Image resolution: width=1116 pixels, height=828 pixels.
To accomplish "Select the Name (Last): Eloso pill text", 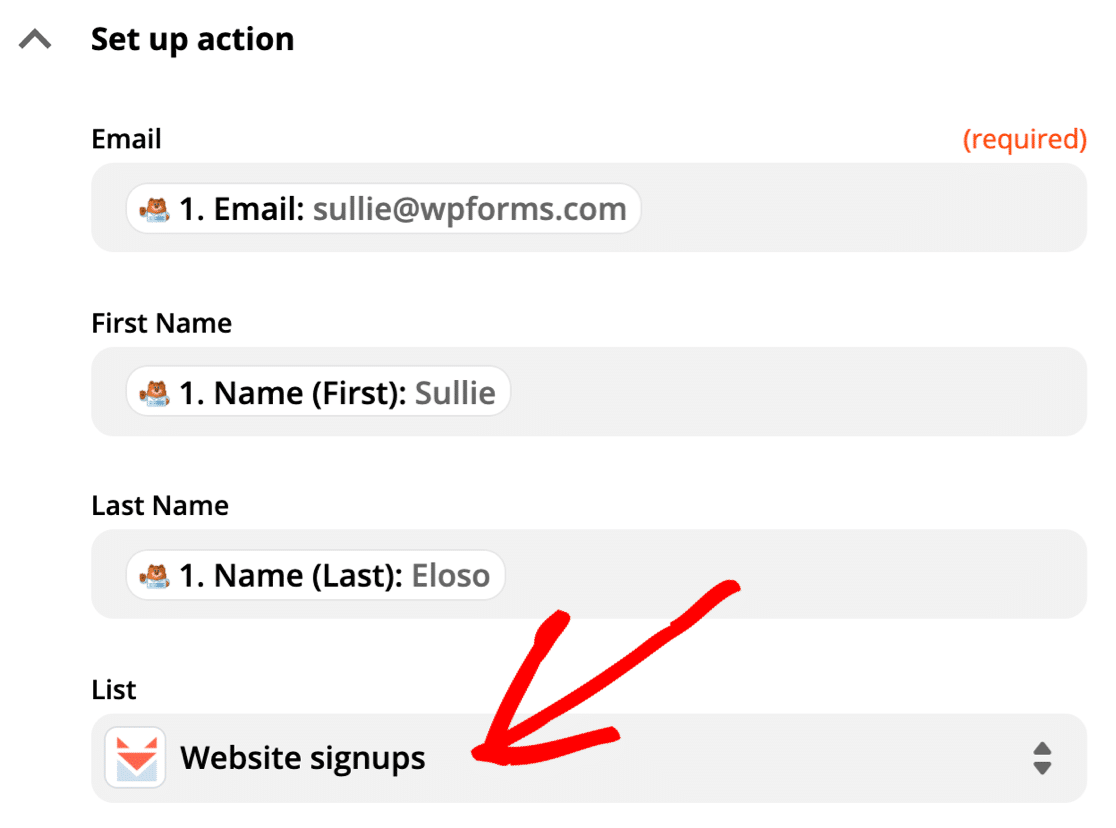I will pyautogui.click(x=334, y=576).
